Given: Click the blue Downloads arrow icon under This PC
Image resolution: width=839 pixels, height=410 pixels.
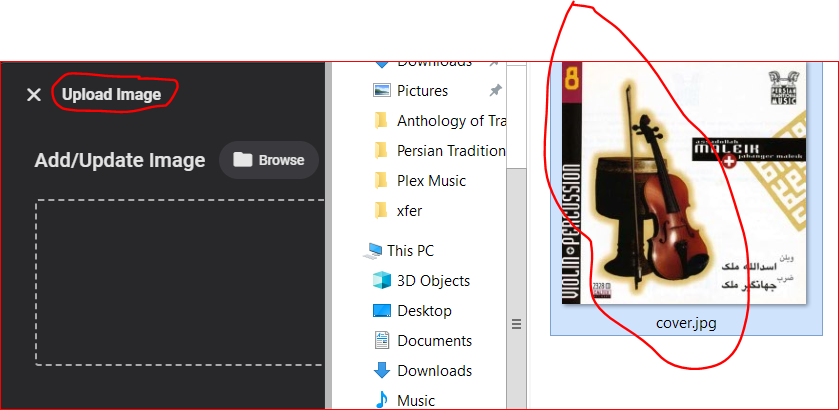Looking at the screenshot, I should click(382, 370).
